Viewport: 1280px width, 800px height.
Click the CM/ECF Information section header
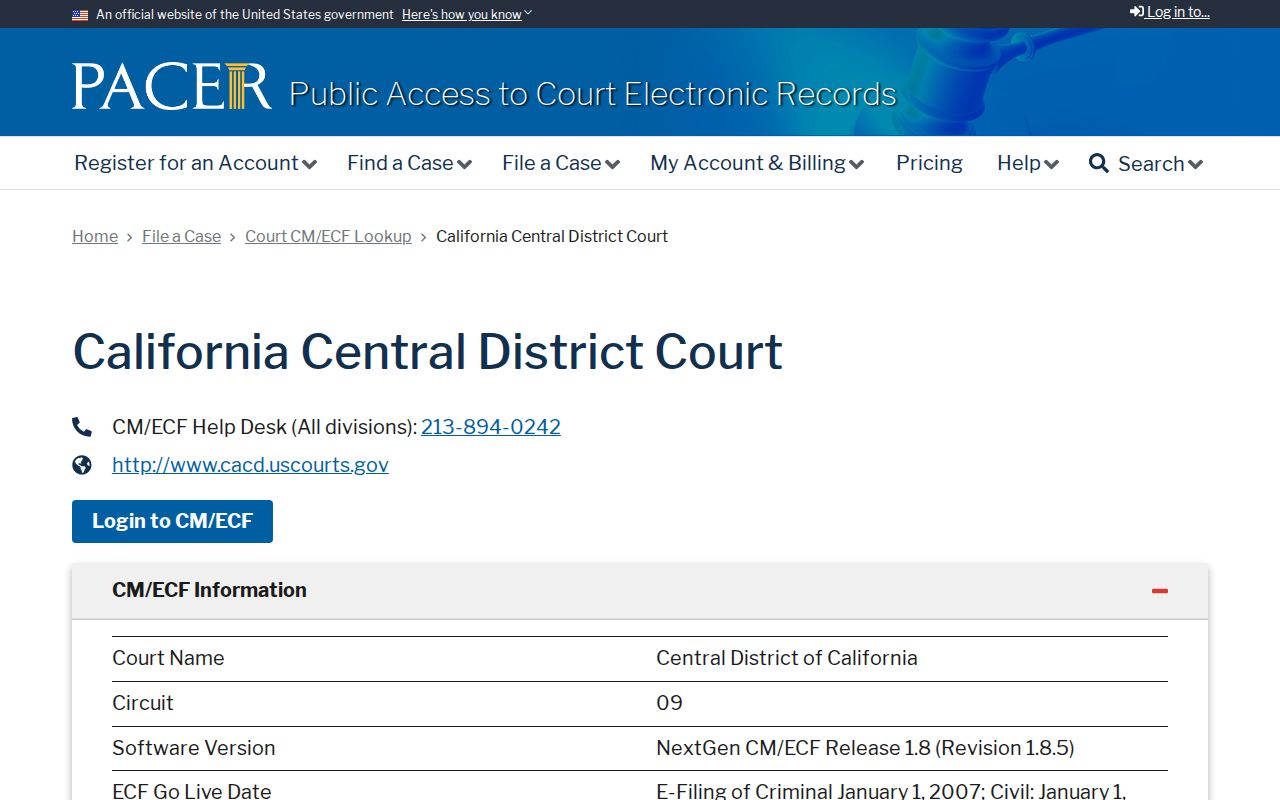[x=640, y=591]
